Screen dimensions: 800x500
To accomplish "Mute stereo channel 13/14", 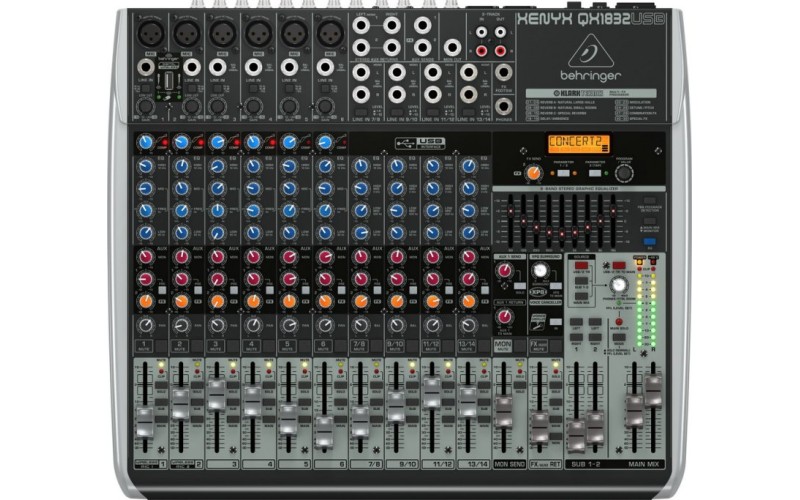I will click(x=467, y=346).
